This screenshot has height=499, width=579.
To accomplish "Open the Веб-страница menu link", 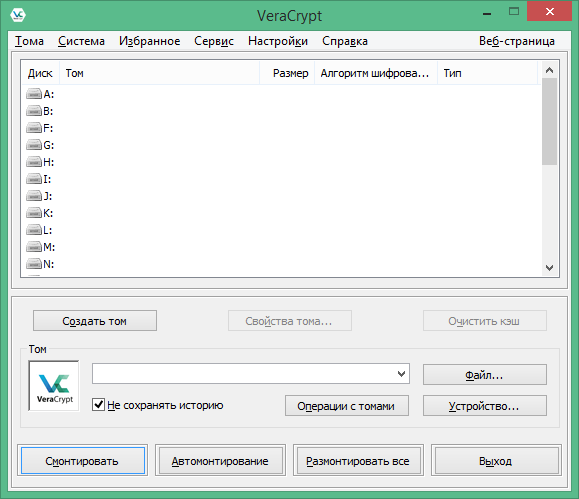I will pos(517,41).
